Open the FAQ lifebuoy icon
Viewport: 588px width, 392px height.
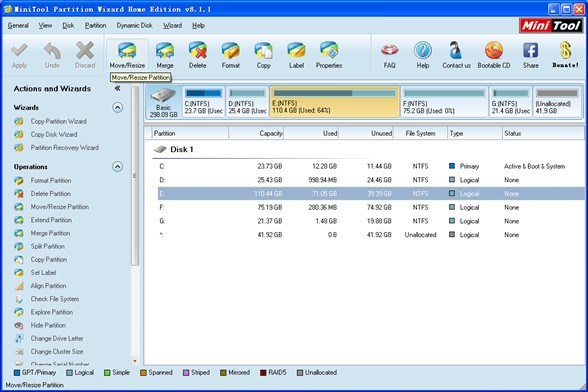pos(390,50)
